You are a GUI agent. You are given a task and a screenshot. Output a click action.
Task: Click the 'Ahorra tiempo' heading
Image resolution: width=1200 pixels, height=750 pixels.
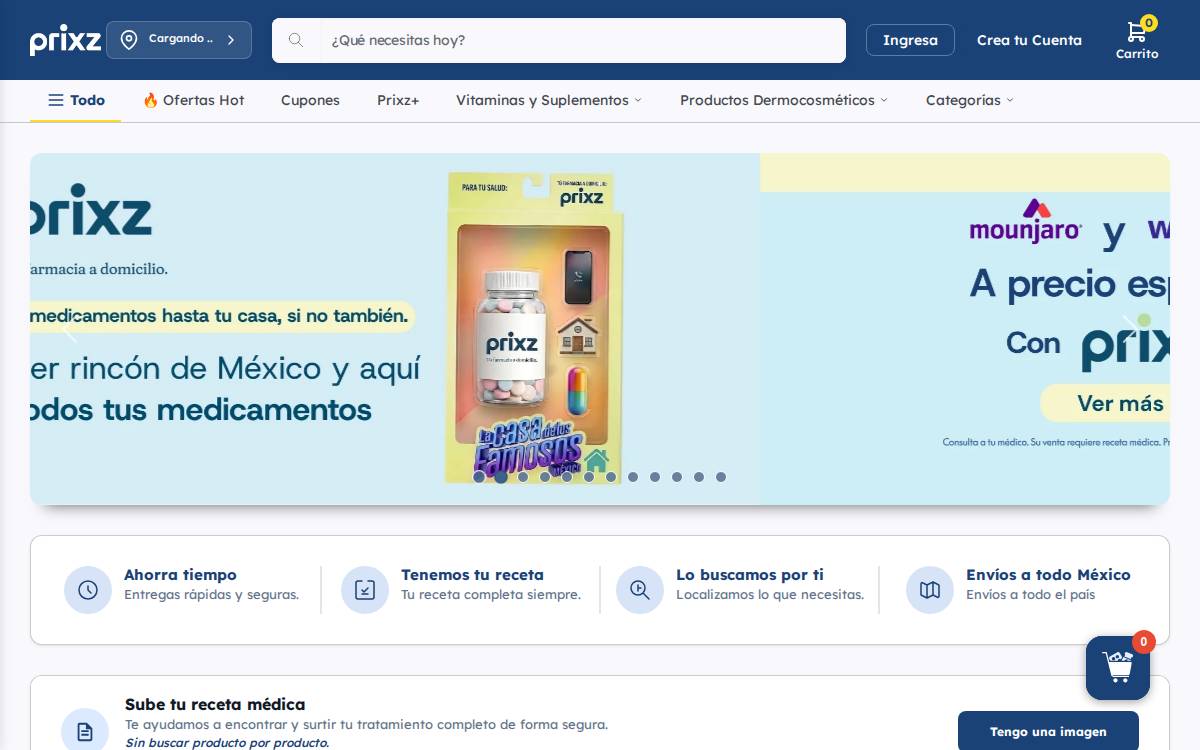[x=180, y=575]
